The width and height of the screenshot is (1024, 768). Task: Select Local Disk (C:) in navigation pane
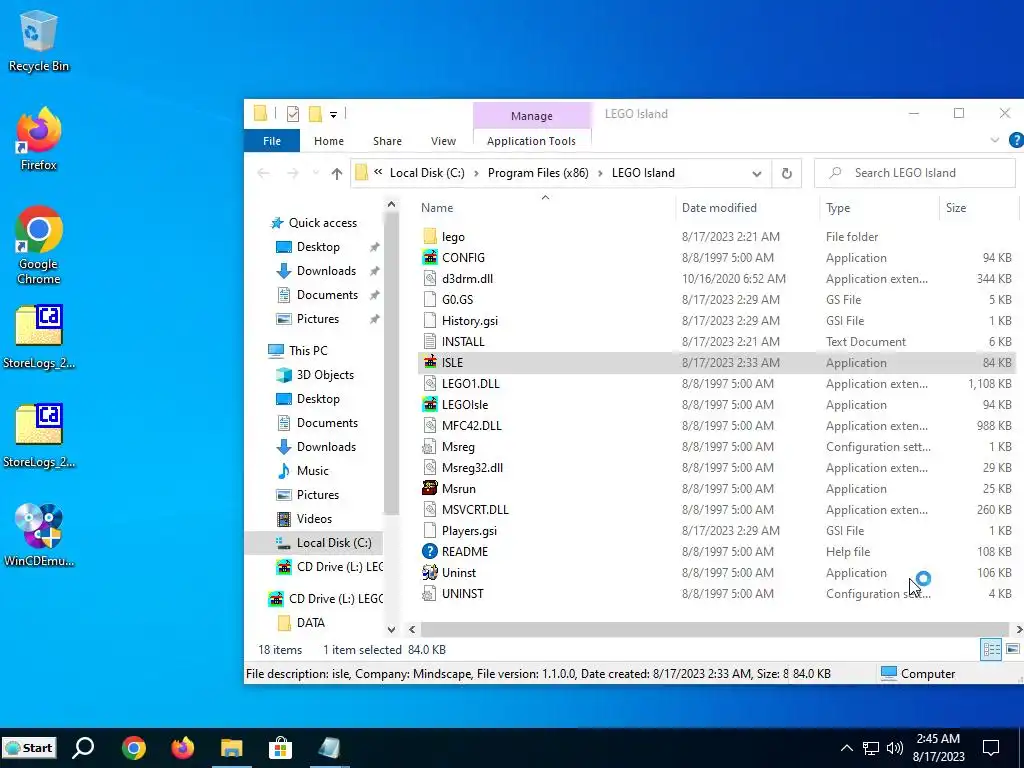314,543
